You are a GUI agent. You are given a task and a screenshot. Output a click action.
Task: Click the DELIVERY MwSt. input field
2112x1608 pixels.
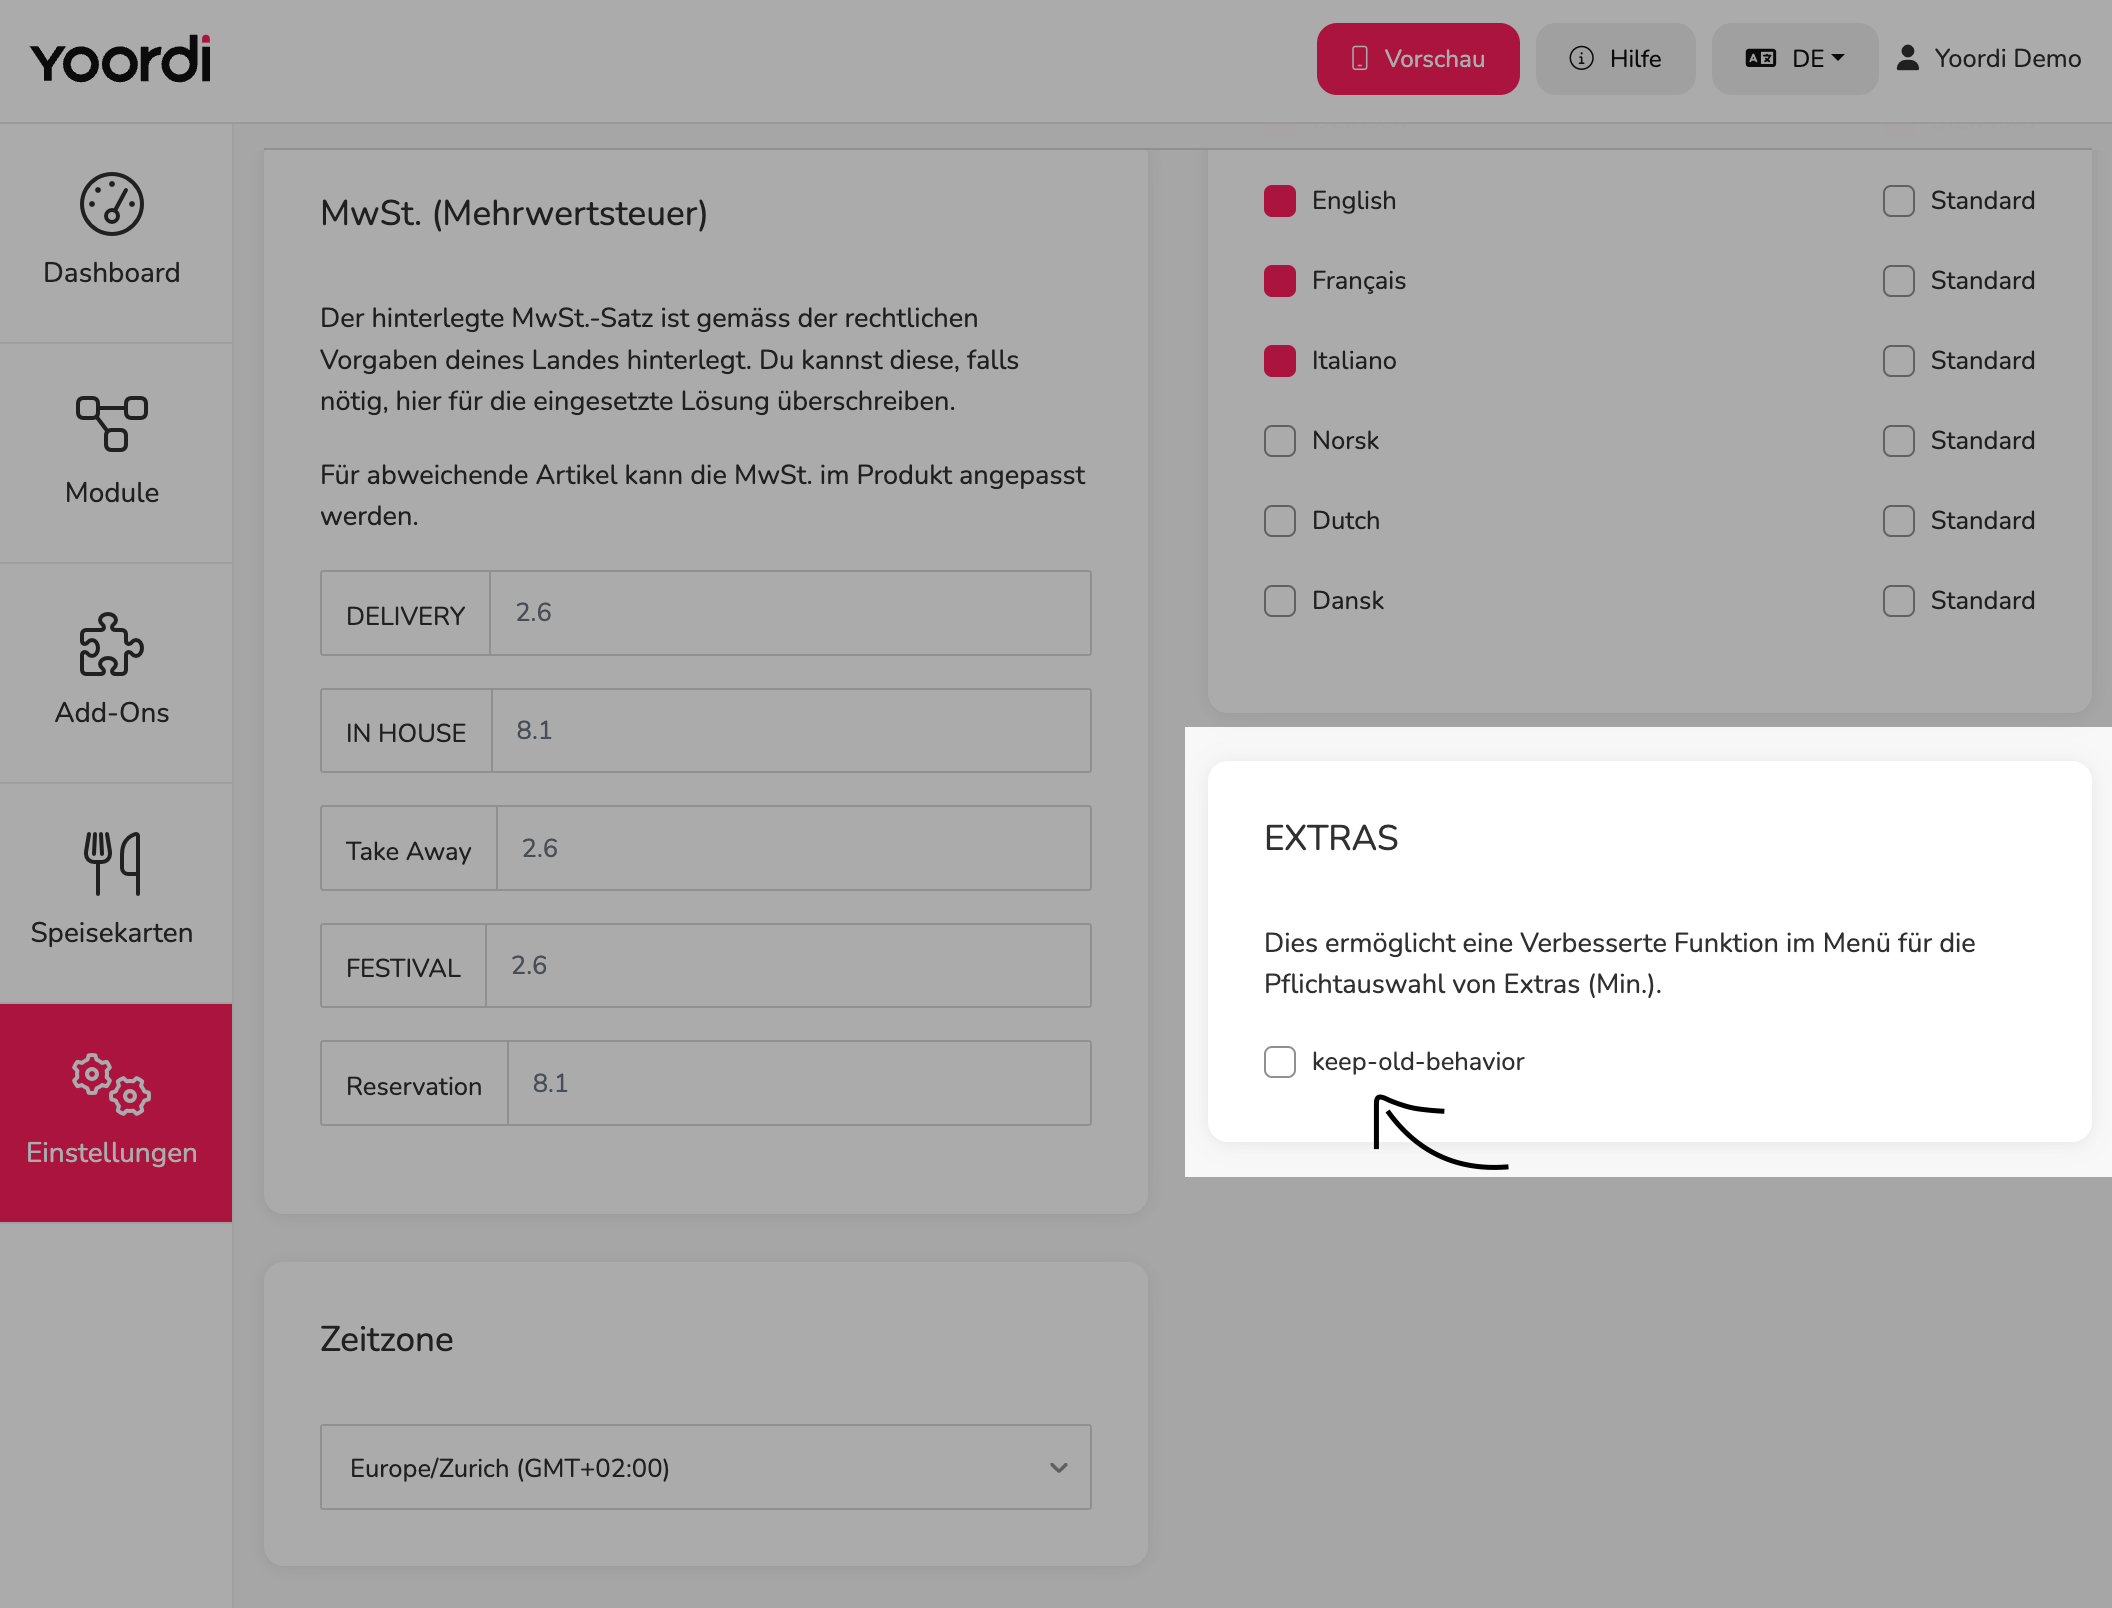click(x=790, y=613)
